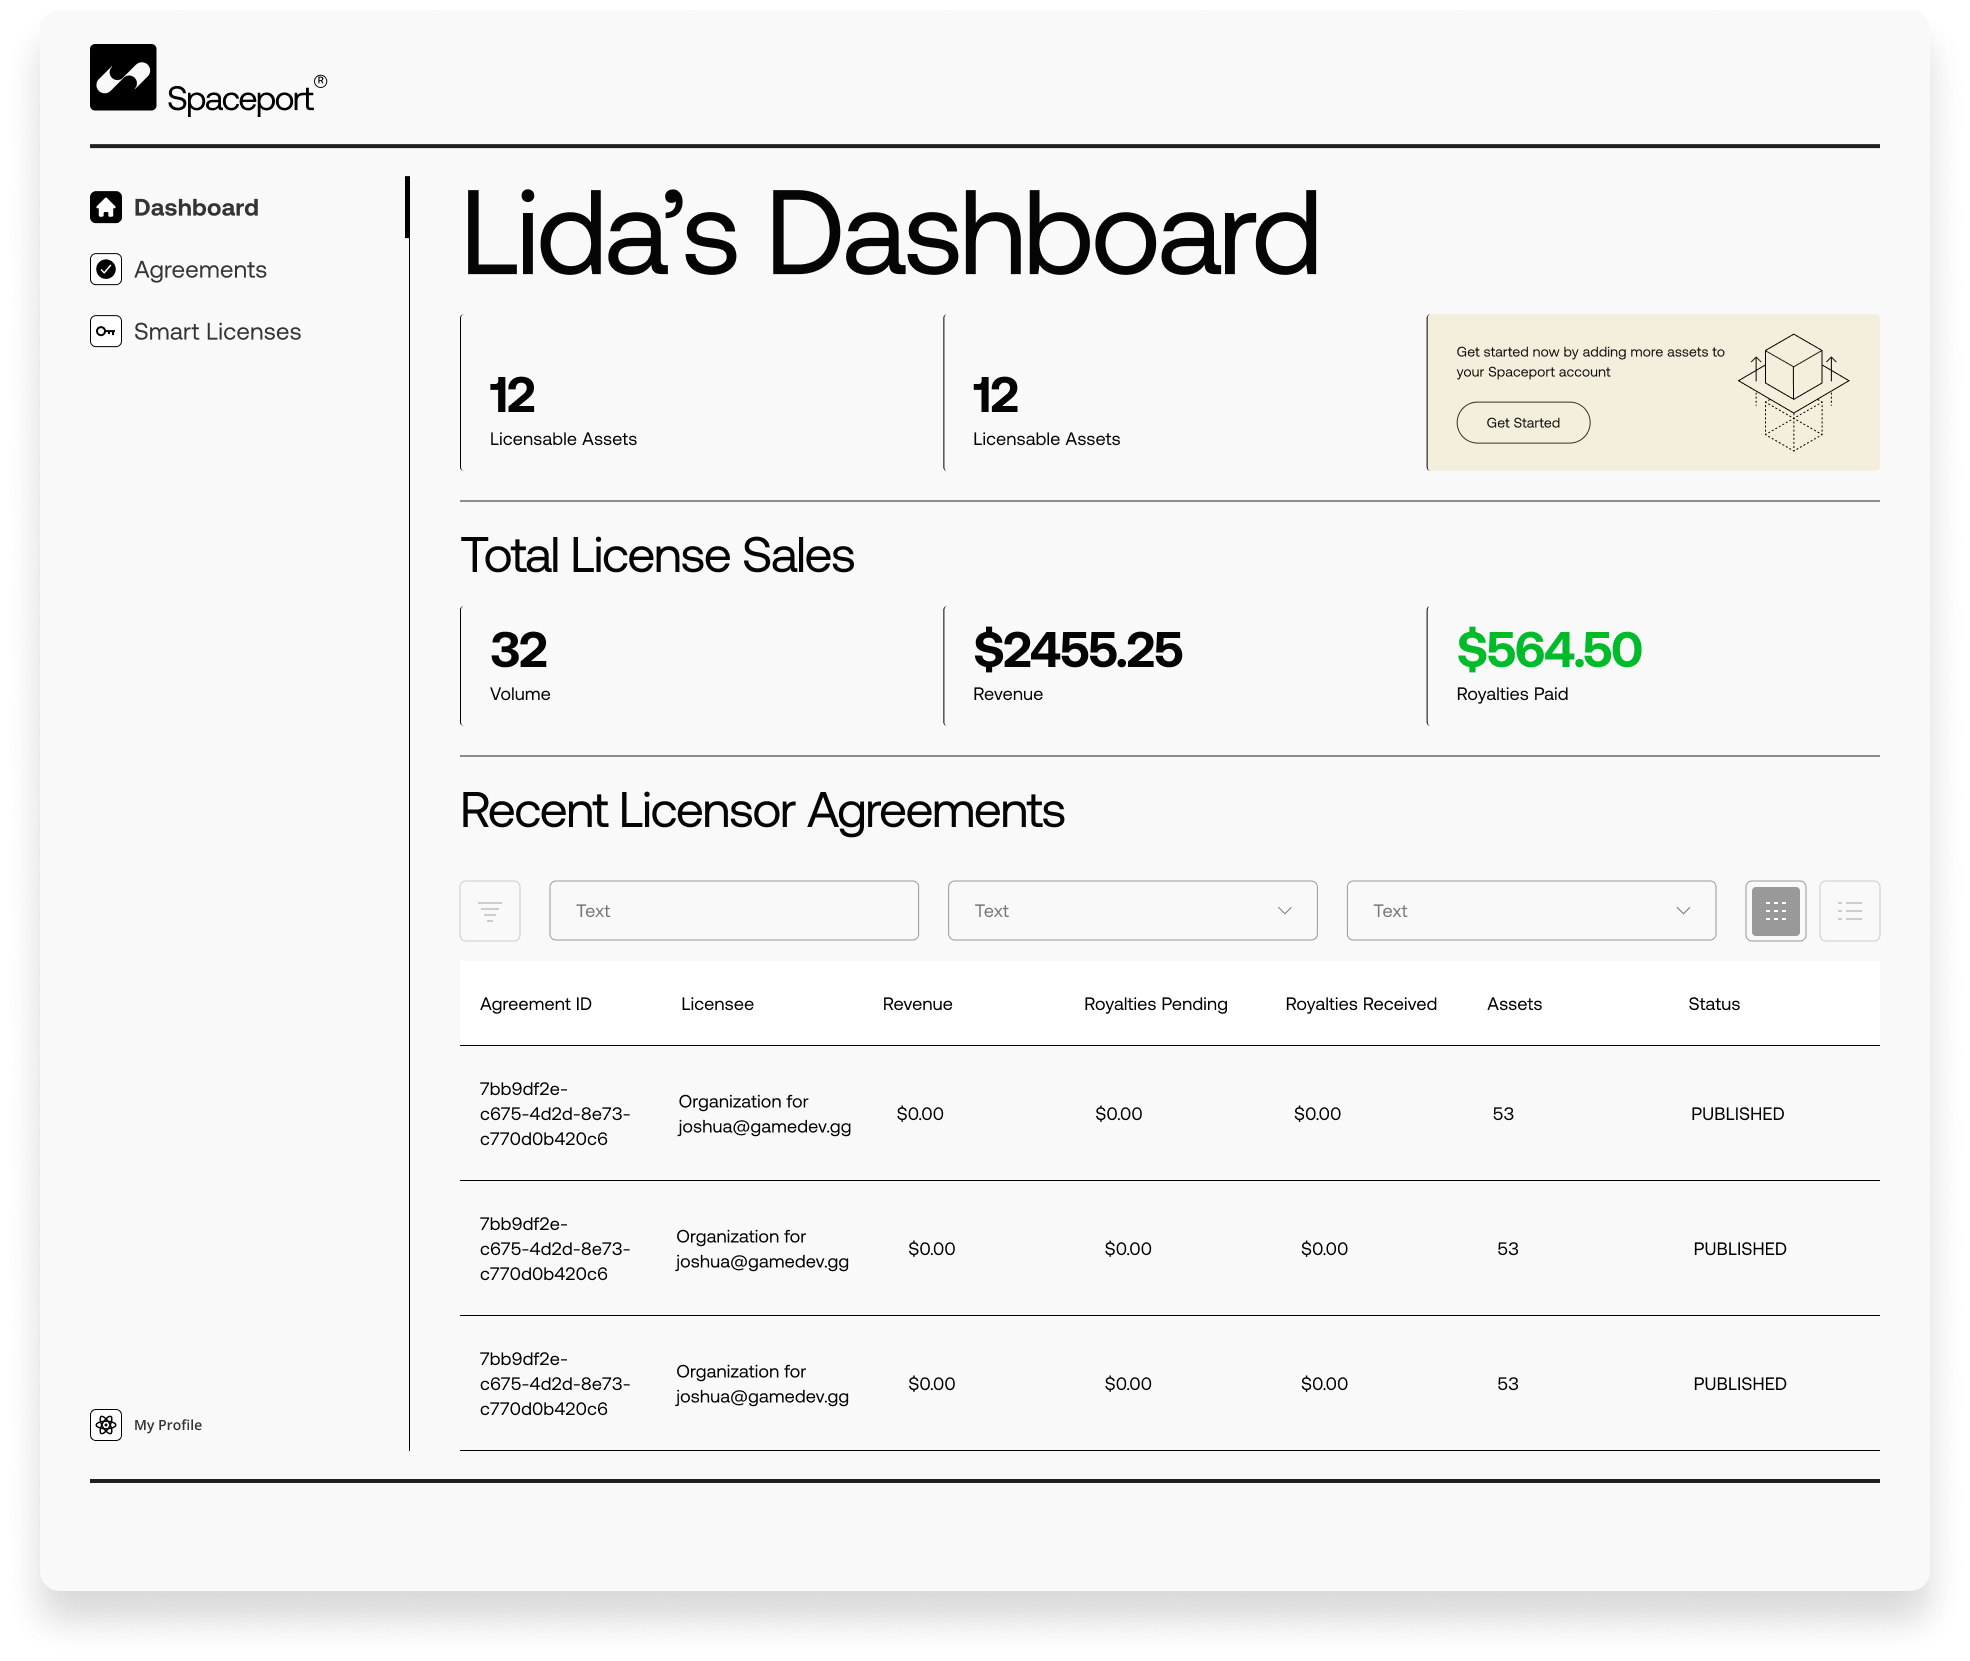Navigate to Agreements in the sidebar
The image size is (1970, 1661).
click(200, 269)
